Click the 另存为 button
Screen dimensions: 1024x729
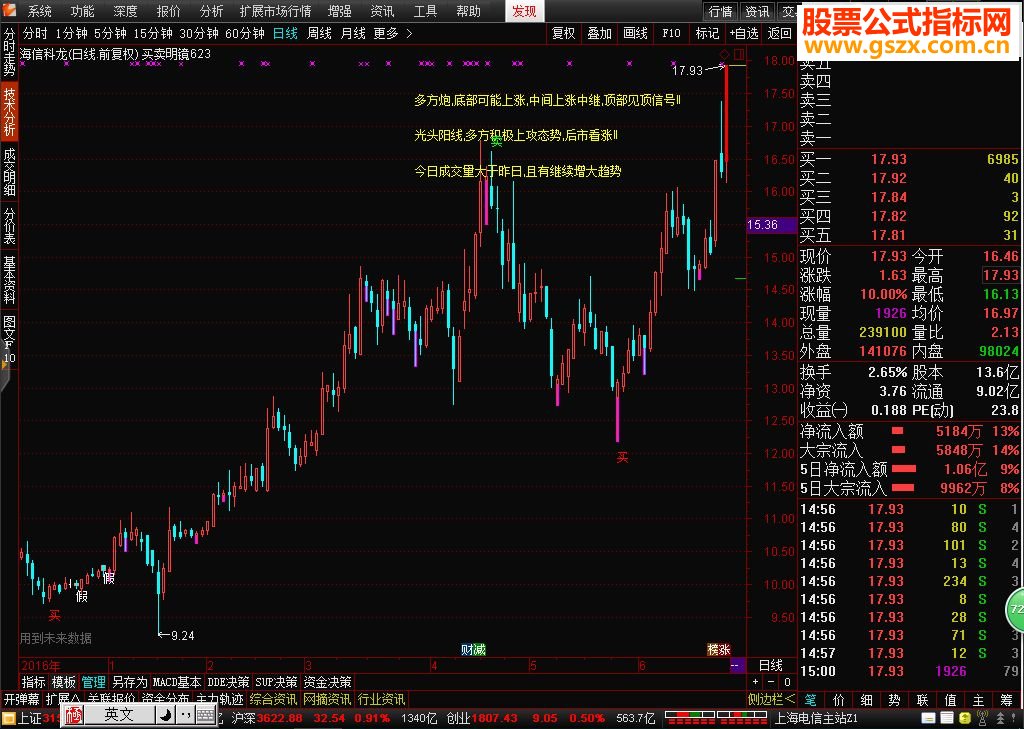(129, 682)
